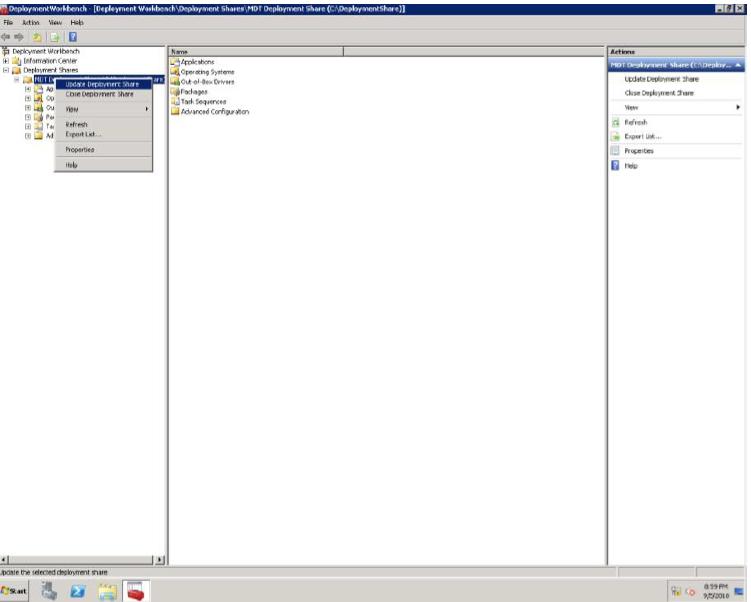Click tree pane horizontal scrollbar left arrow
This screenshot has width=751, height=602.
coord(4,559)
